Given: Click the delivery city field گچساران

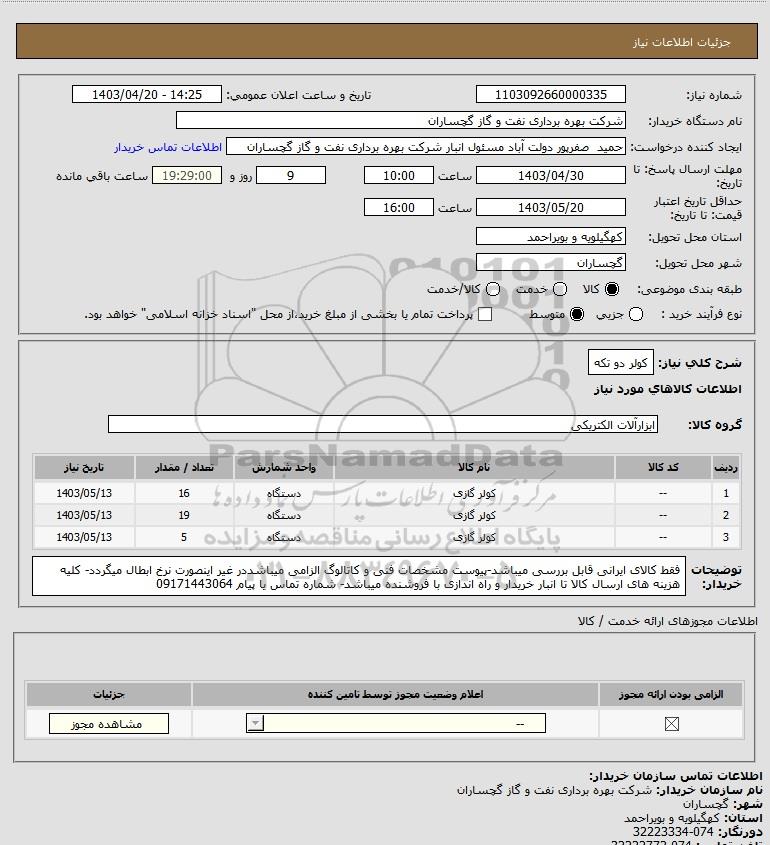Looking at the screenshot, I should (x=551, y=263).
